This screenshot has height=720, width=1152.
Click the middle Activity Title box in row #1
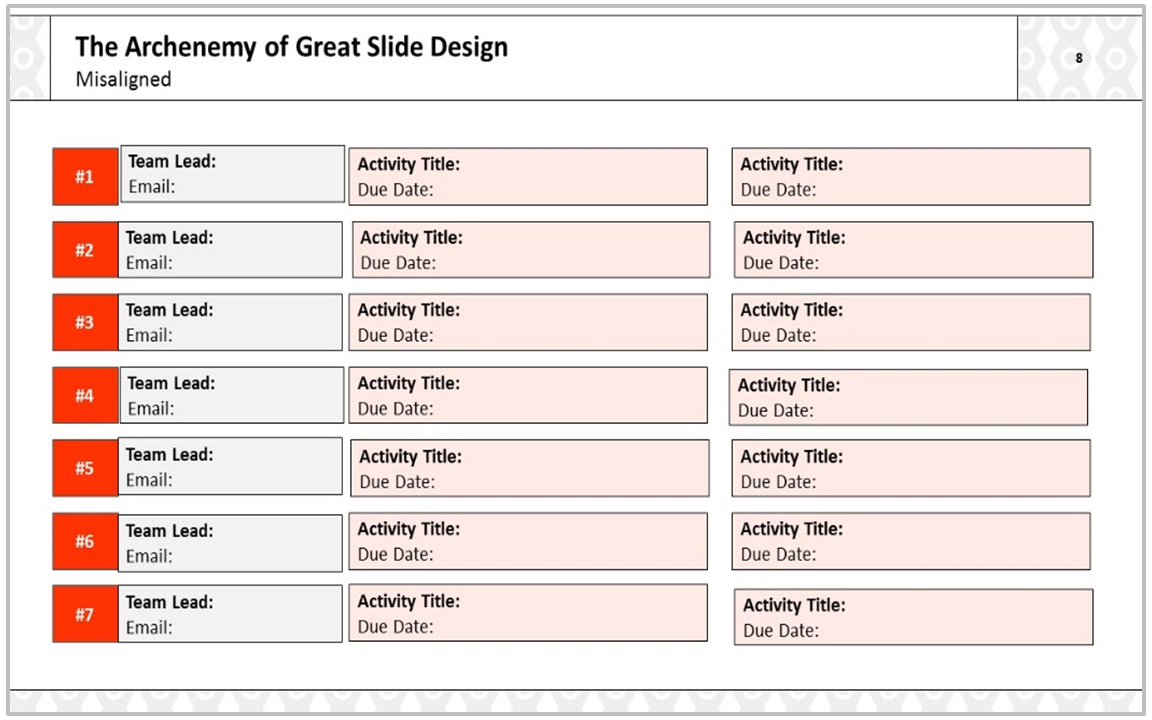click(x=528, y=176)
